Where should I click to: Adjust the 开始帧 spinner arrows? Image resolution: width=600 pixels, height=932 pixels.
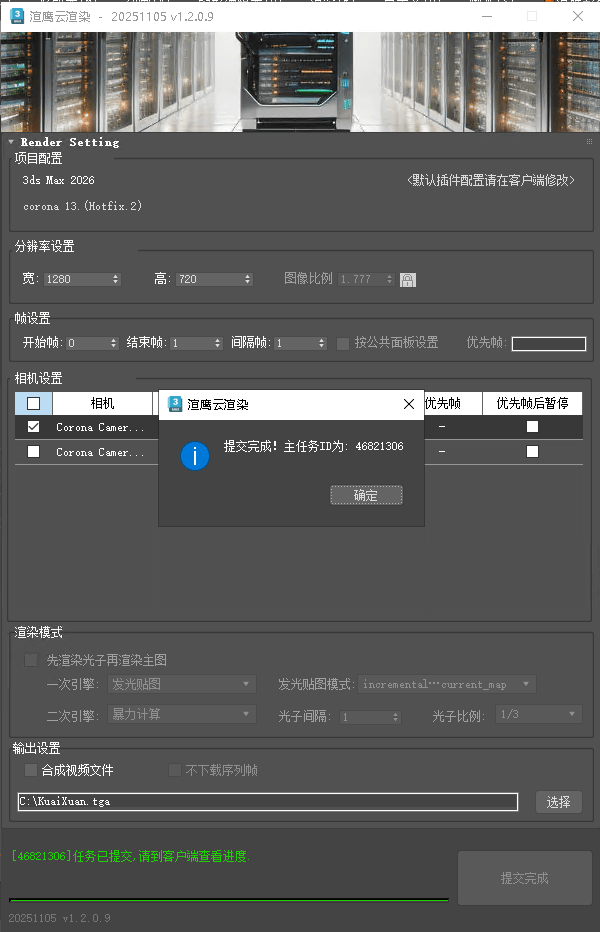pyautogui.click(x=114, y=343)
